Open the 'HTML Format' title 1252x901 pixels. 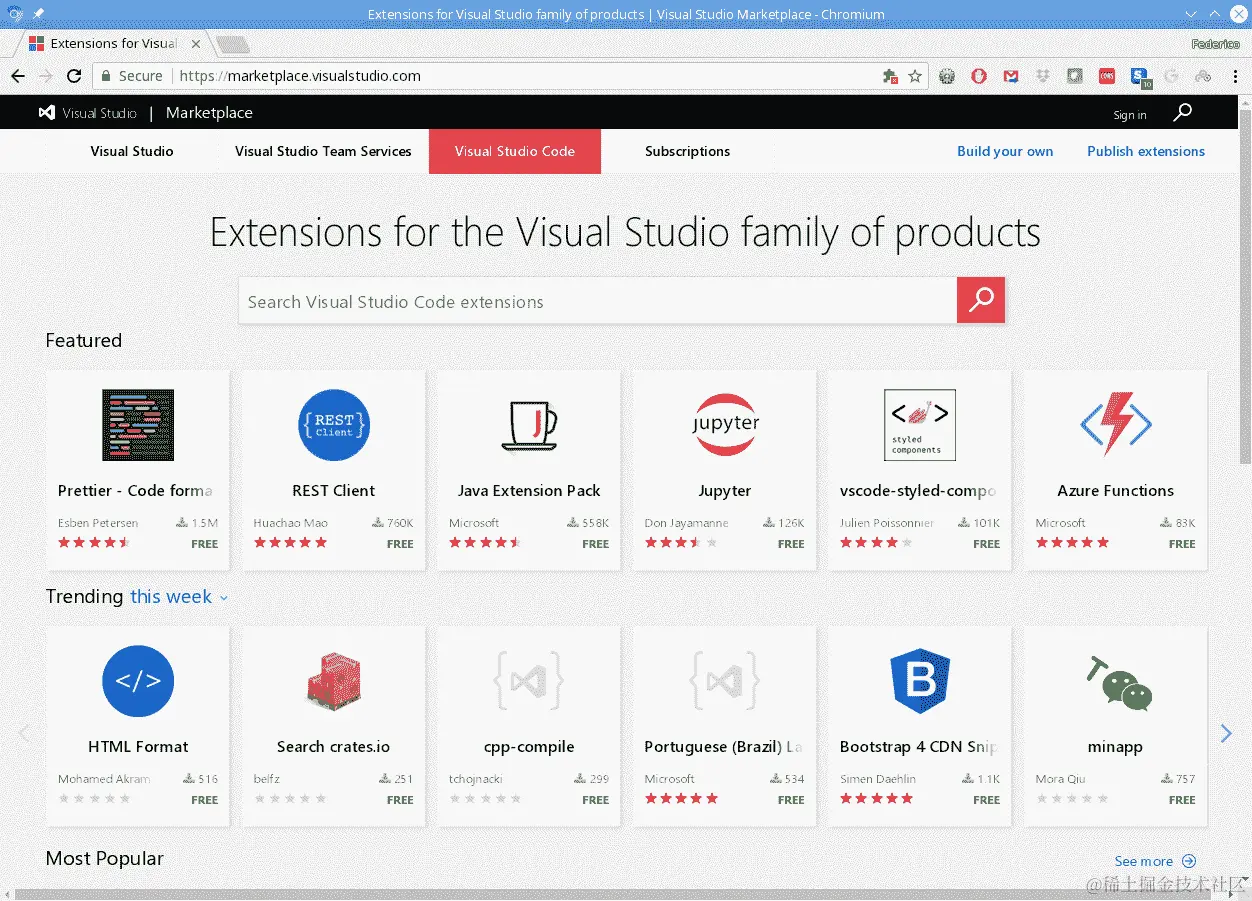138,746
